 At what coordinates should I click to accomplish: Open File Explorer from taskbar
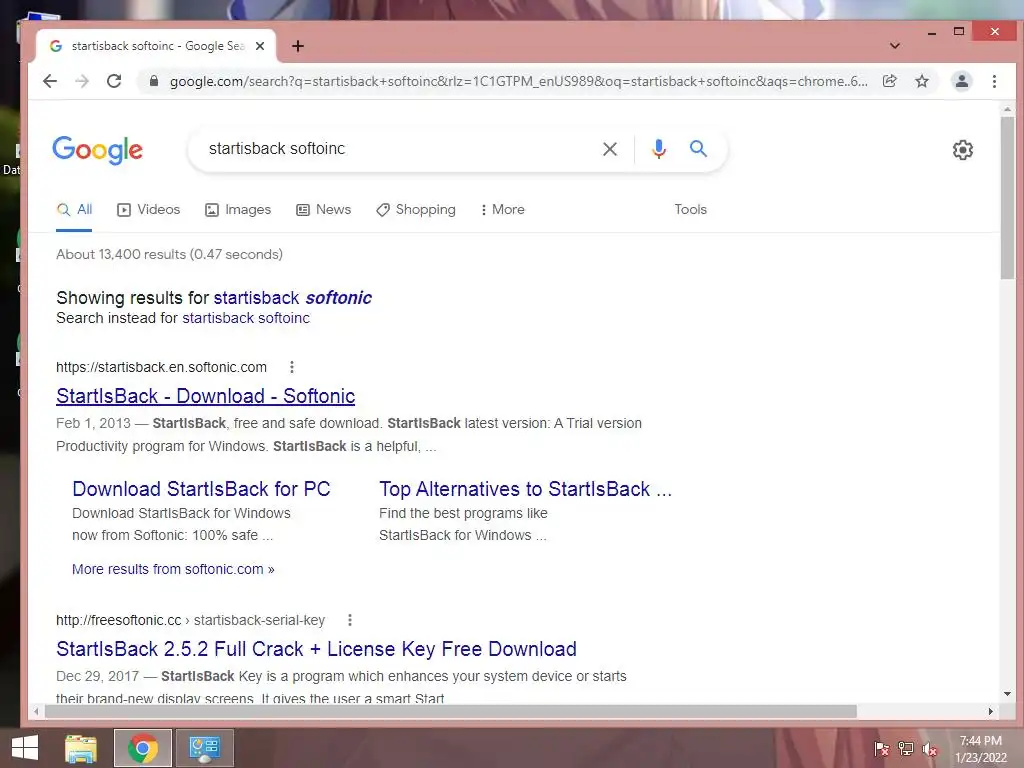(x=81, y=748)
